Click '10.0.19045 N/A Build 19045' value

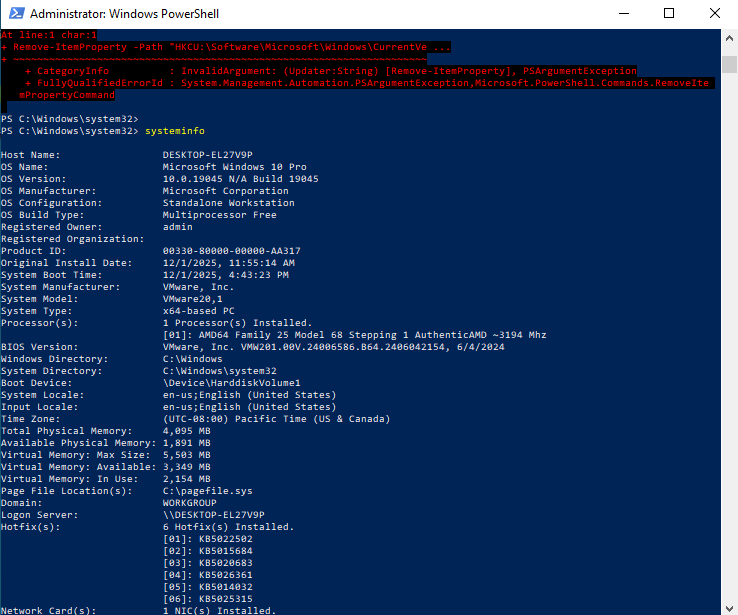(x=241, y=179)
